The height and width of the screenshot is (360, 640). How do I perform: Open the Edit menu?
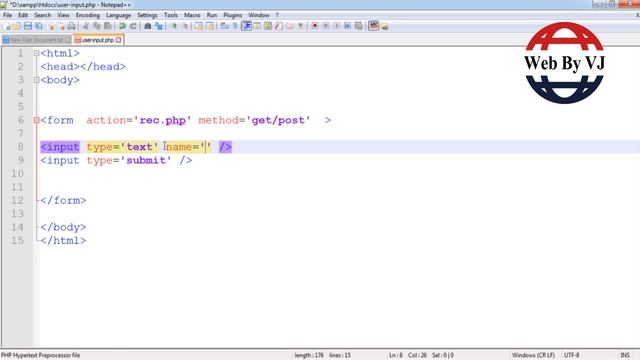pyautogui.click(x=23, y=15)
